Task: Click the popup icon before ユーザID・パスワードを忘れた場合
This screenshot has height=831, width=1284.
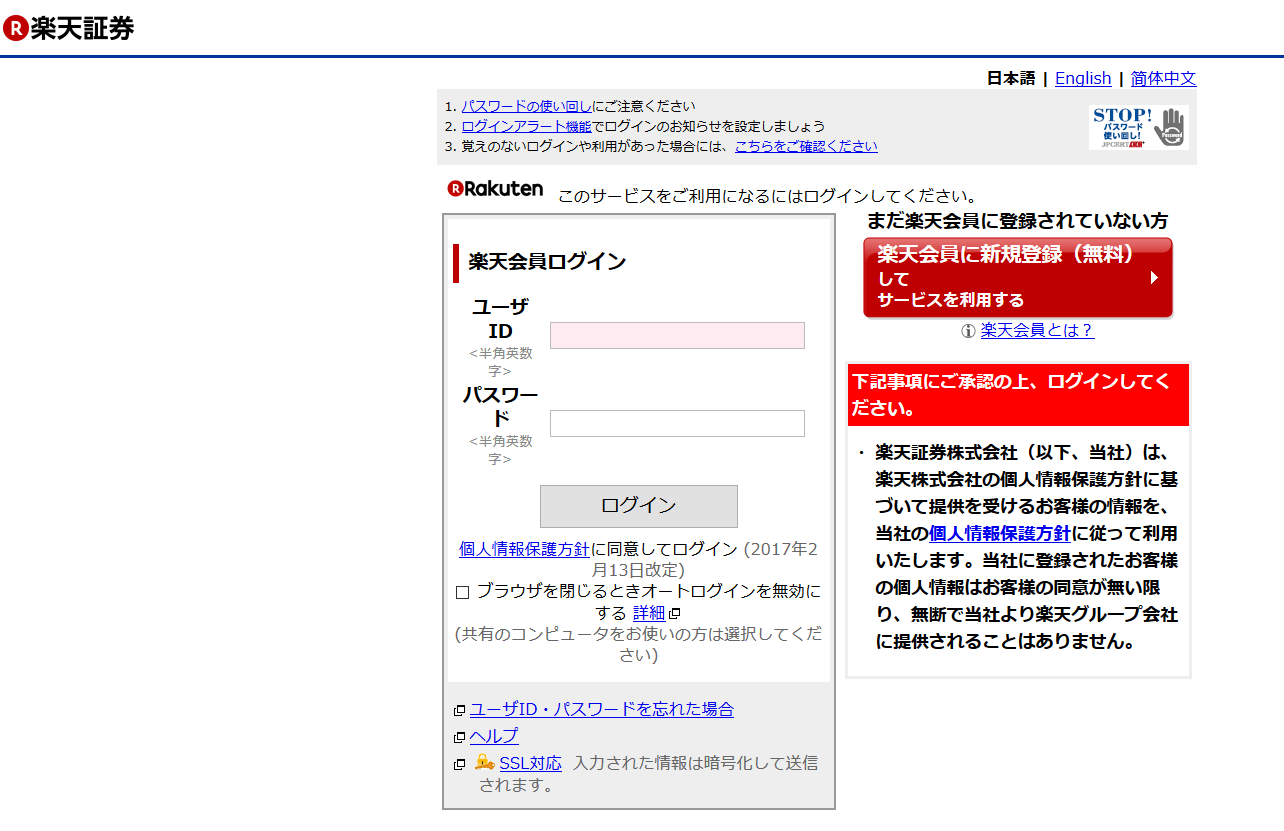Action: pyautogui.click(x=459, y=710)
